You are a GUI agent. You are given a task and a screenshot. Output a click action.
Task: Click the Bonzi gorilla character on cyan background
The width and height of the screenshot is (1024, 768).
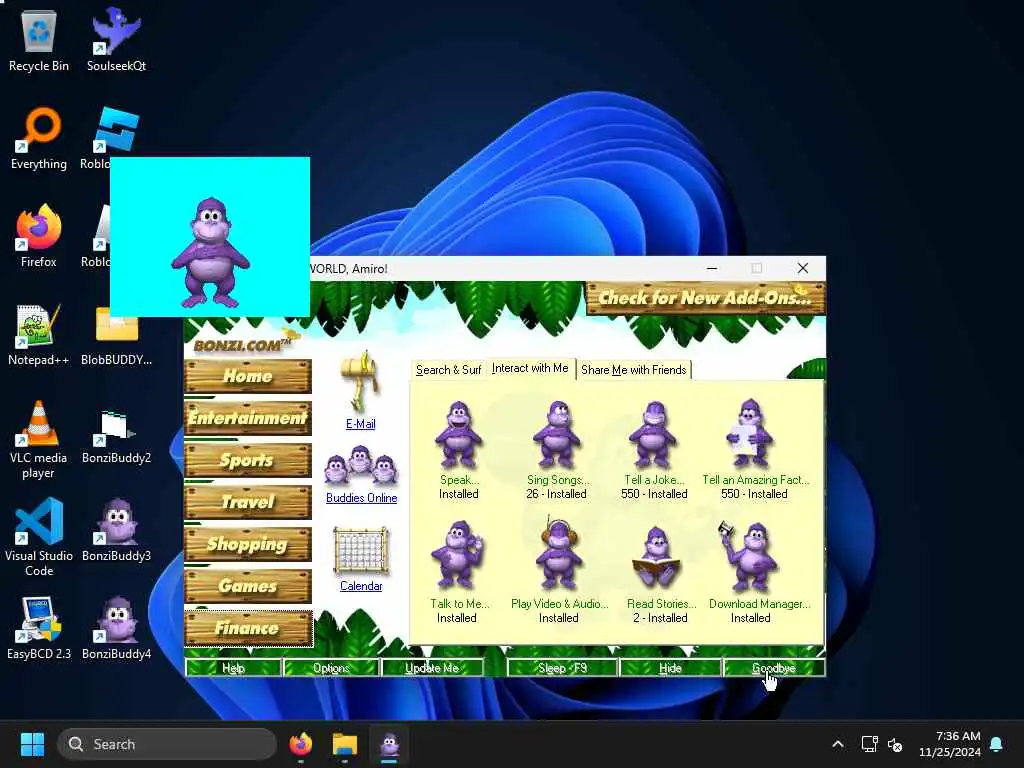tap(210, 252)
